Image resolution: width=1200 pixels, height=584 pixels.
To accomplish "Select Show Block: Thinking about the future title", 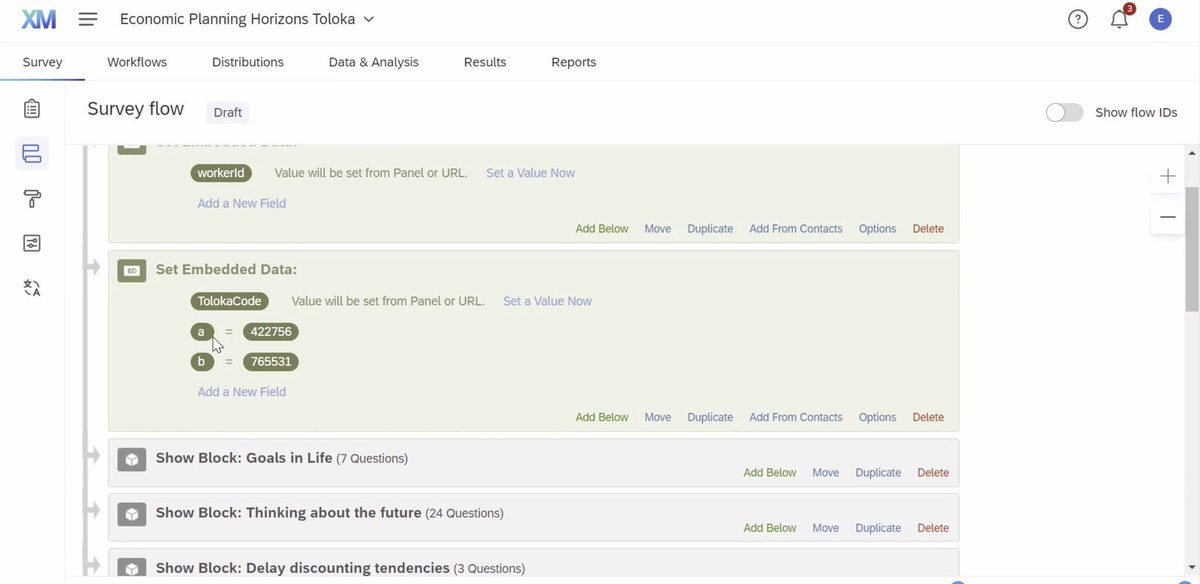I will 289,513.
